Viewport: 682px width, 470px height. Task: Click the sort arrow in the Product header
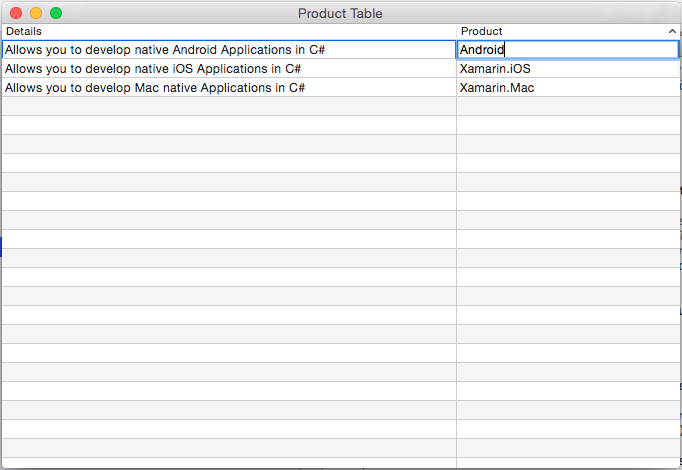click(x=672, y=31)
